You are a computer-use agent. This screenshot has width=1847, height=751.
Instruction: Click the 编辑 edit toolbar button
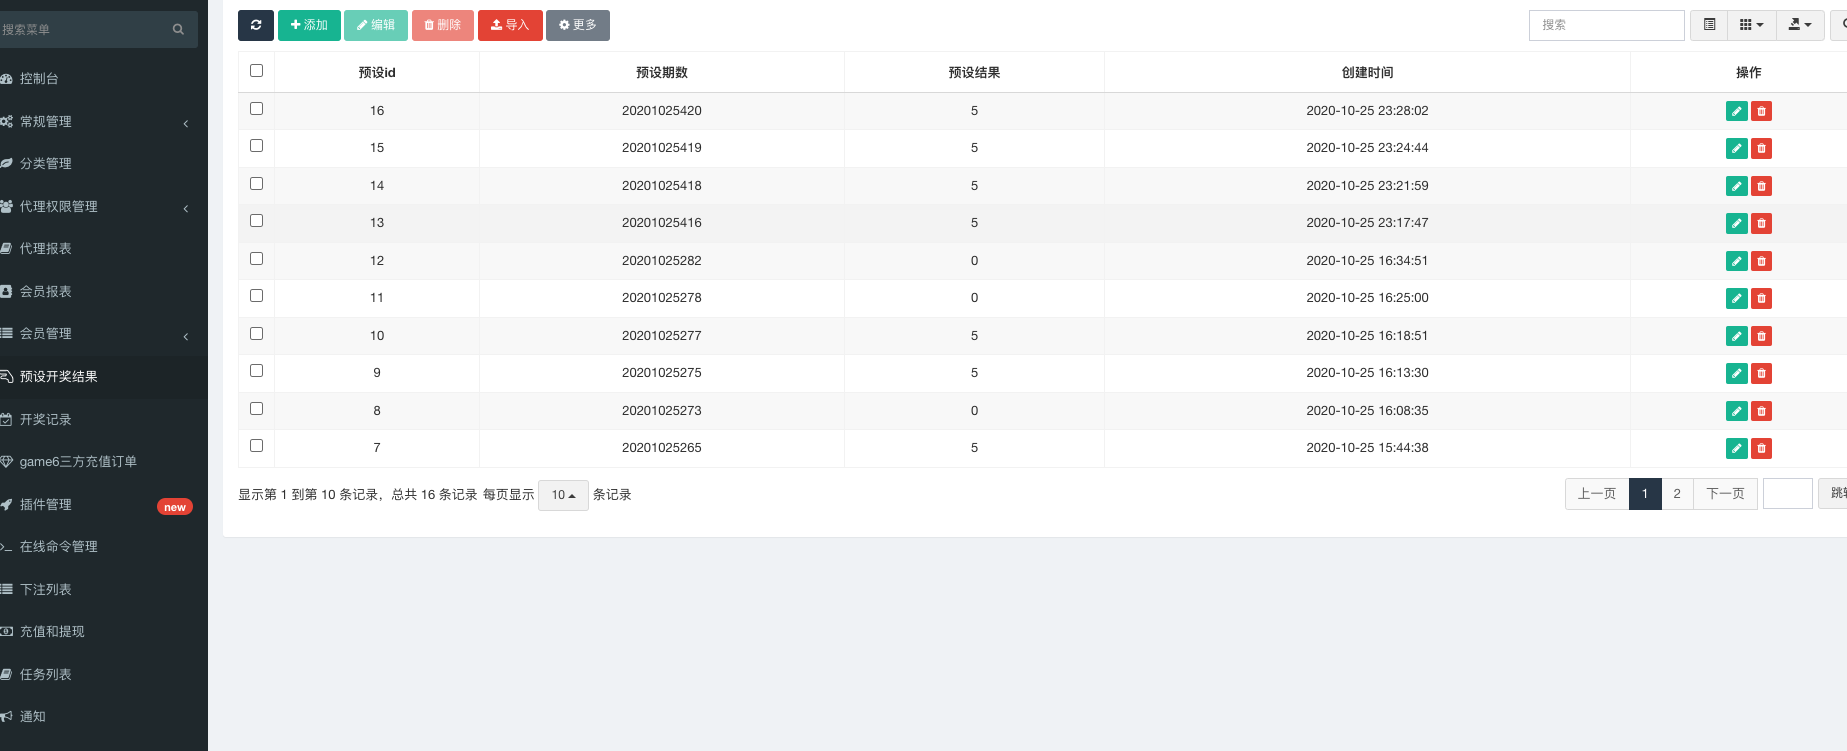[376, 25]
